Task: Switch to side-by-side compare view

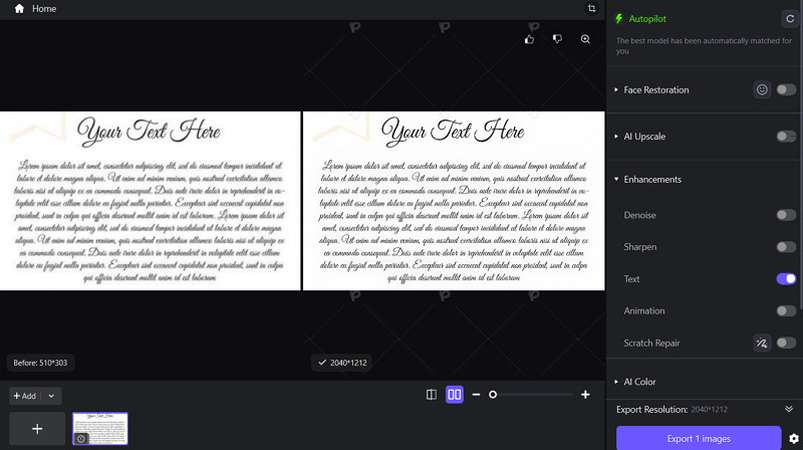Action: click(454, 394)
